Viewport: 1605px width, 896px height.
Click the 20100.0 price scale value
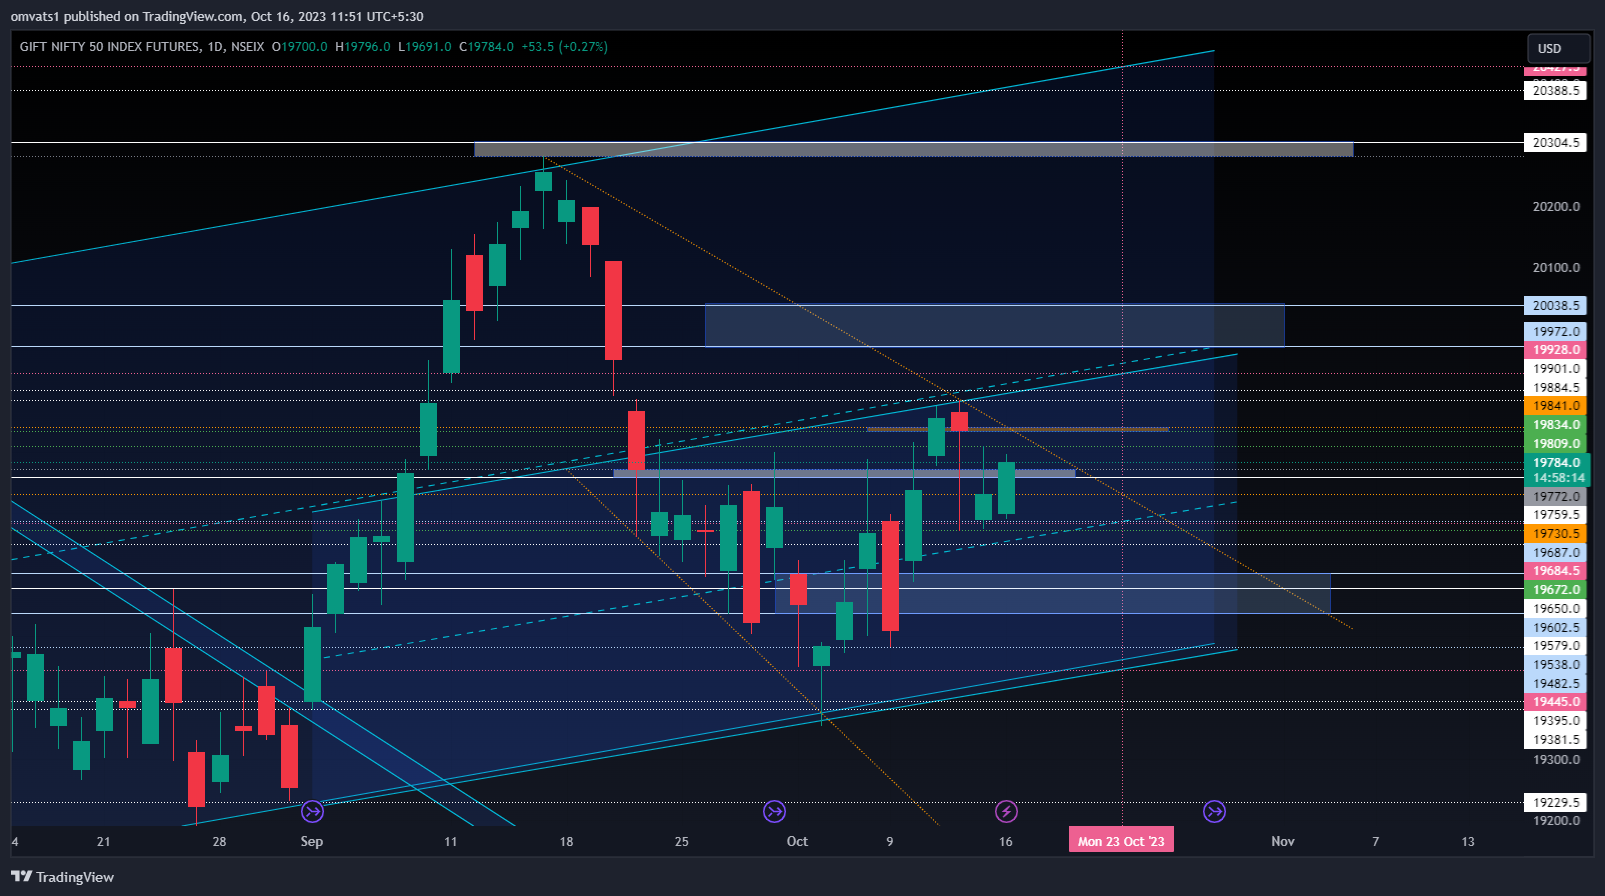(1556, 268)
